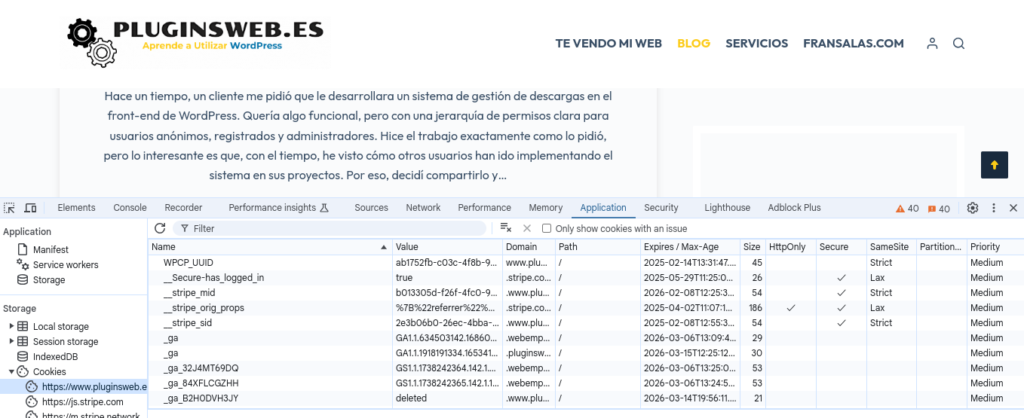Open TE VENDO MI WEB link
The image size is (1024, 418).
pyautogui.click(x=609, y=44)
